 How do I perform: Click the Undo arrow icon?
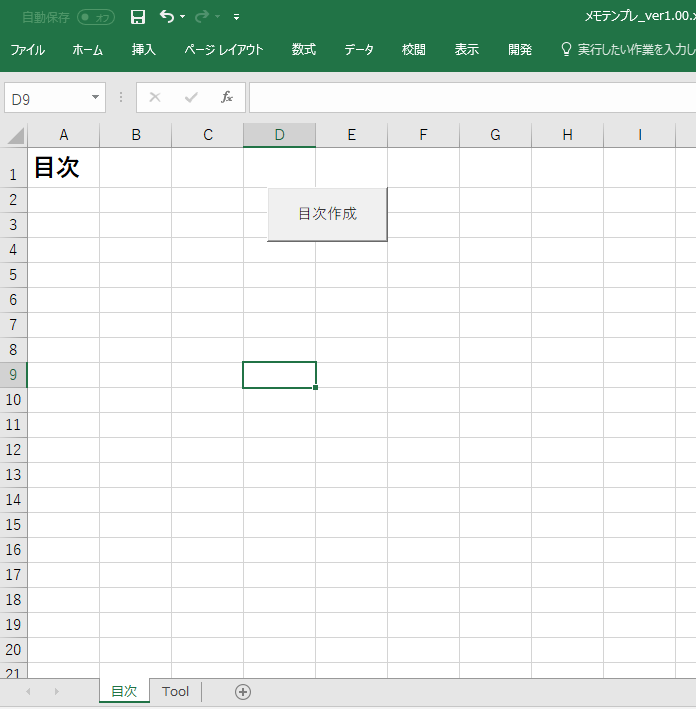tap(166, 17)
